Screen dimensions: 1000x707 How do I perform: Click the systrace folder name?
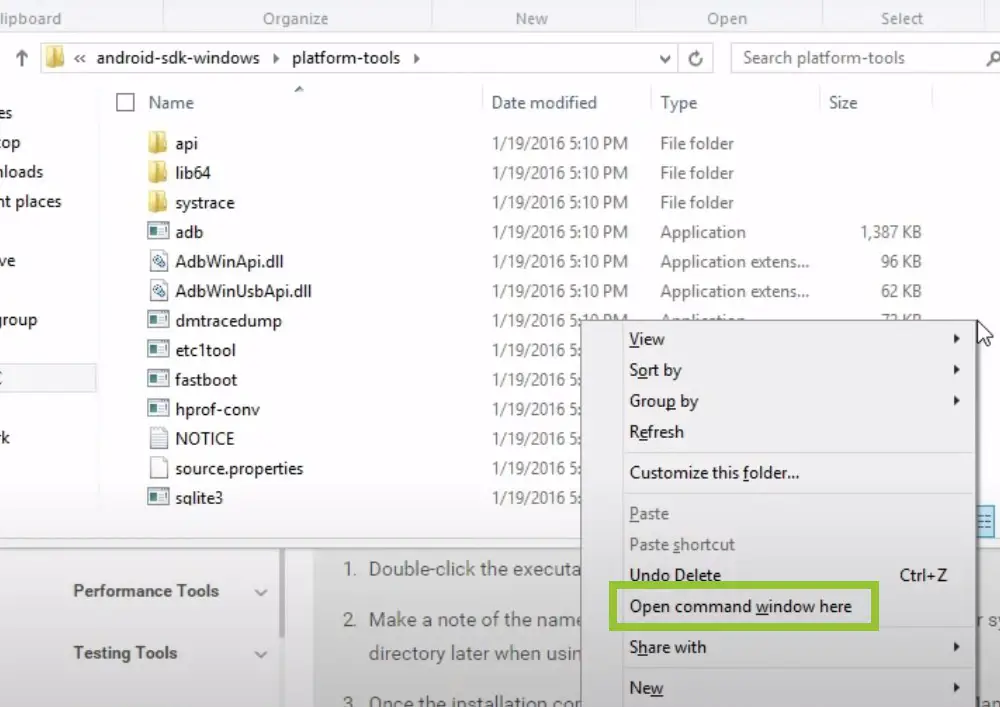[205, 203]
